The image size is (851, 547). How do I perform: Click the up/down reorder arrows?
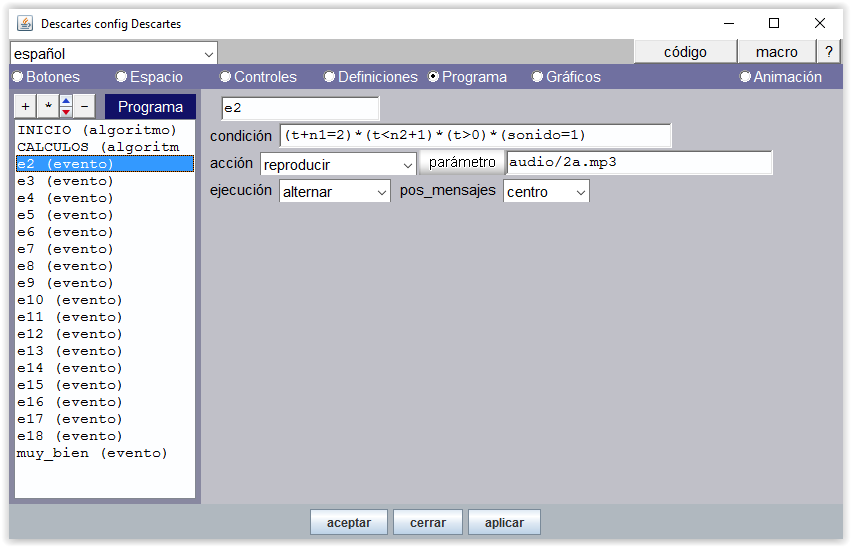click(66, 106)
